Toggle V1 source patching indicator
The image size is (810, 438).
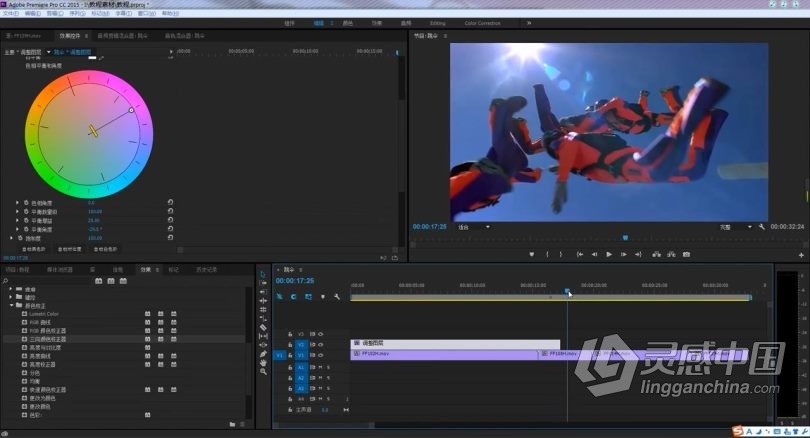(279, 355)
